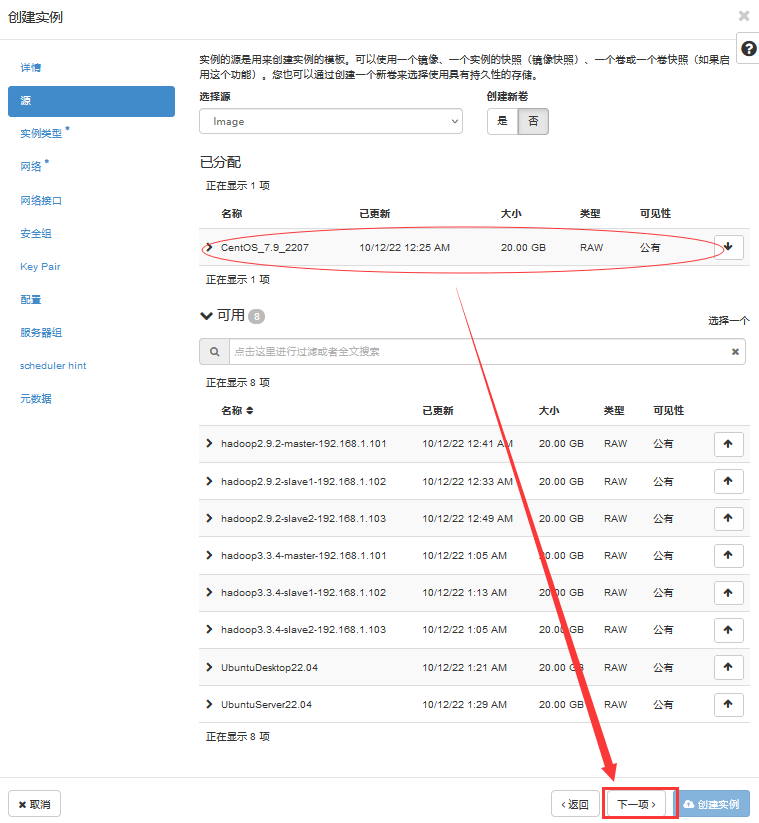Go to the 实例类型 step

(x=41, y=133)
